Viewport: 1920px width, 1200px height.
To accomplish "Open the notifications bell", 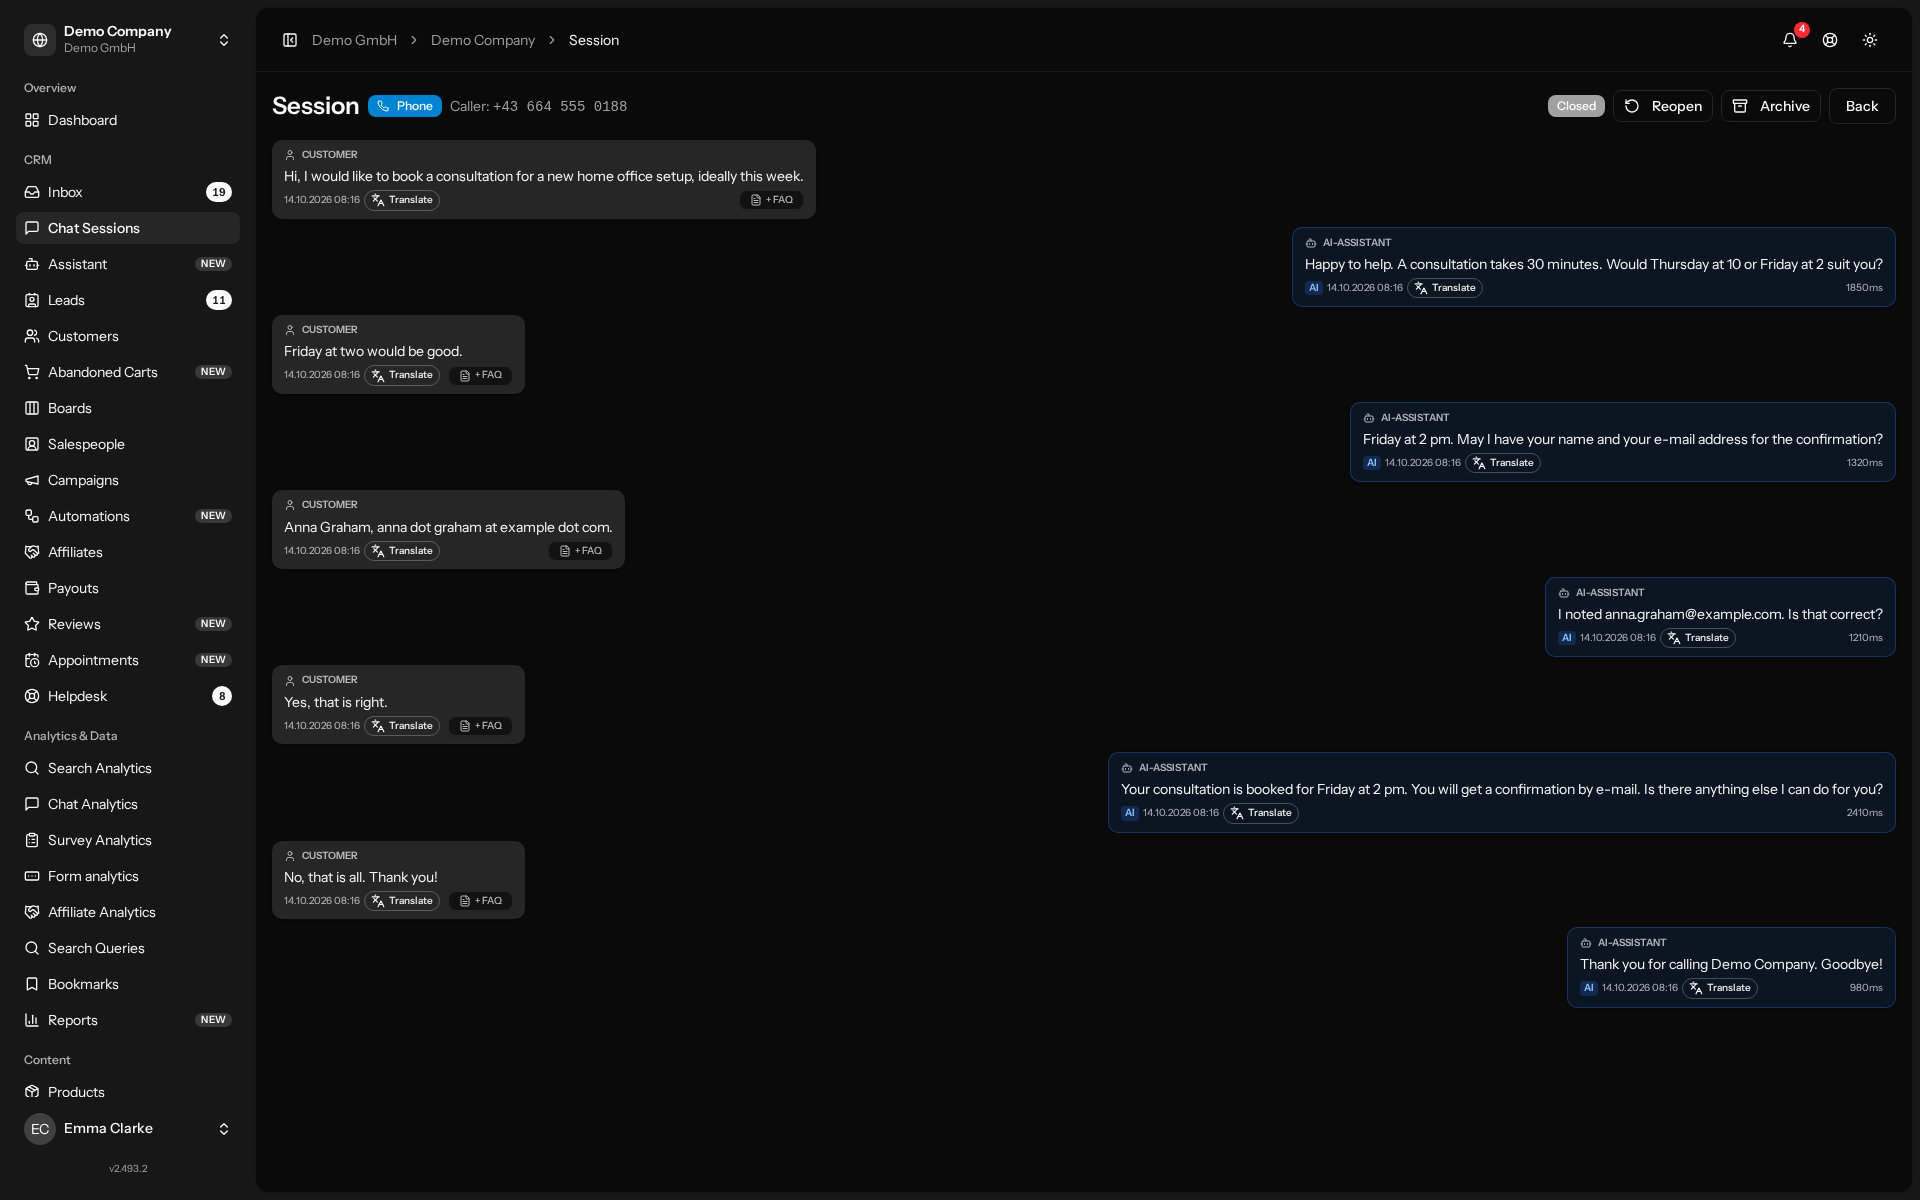I will pyautogui.click(x=1790, y=40).
